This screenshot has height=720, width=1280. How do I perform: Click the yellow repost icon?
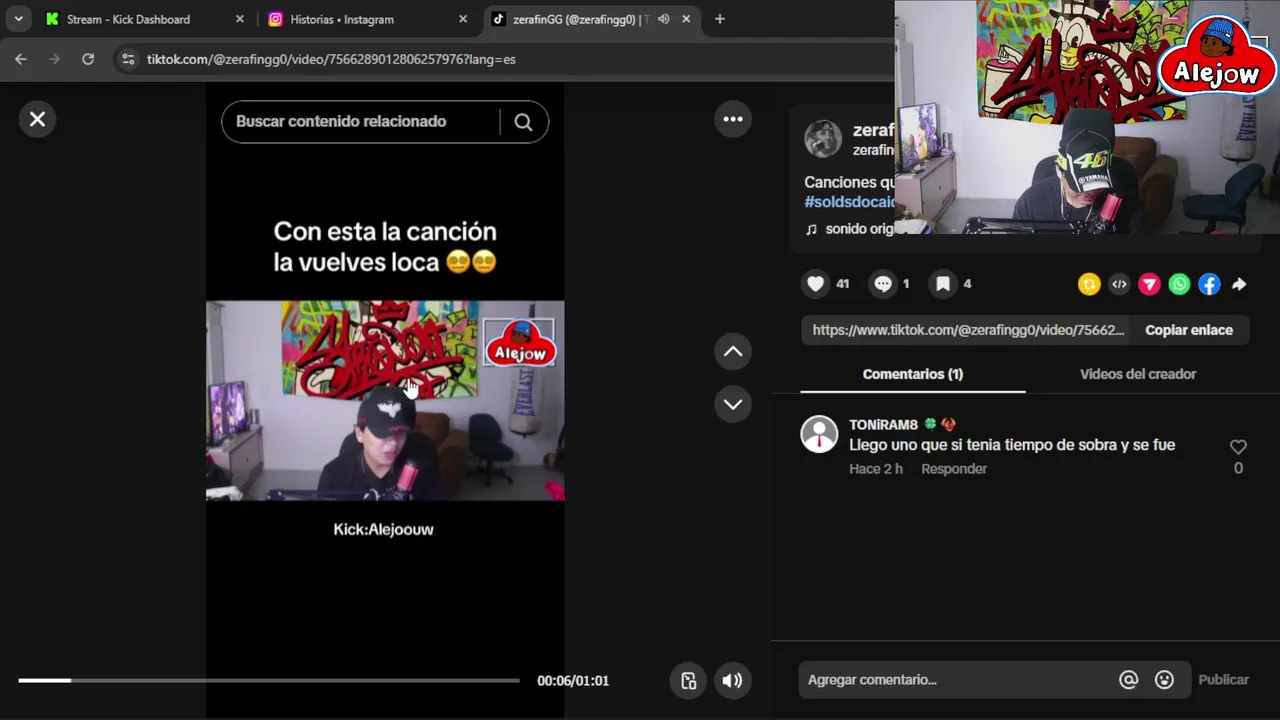tap(1089, 284)
